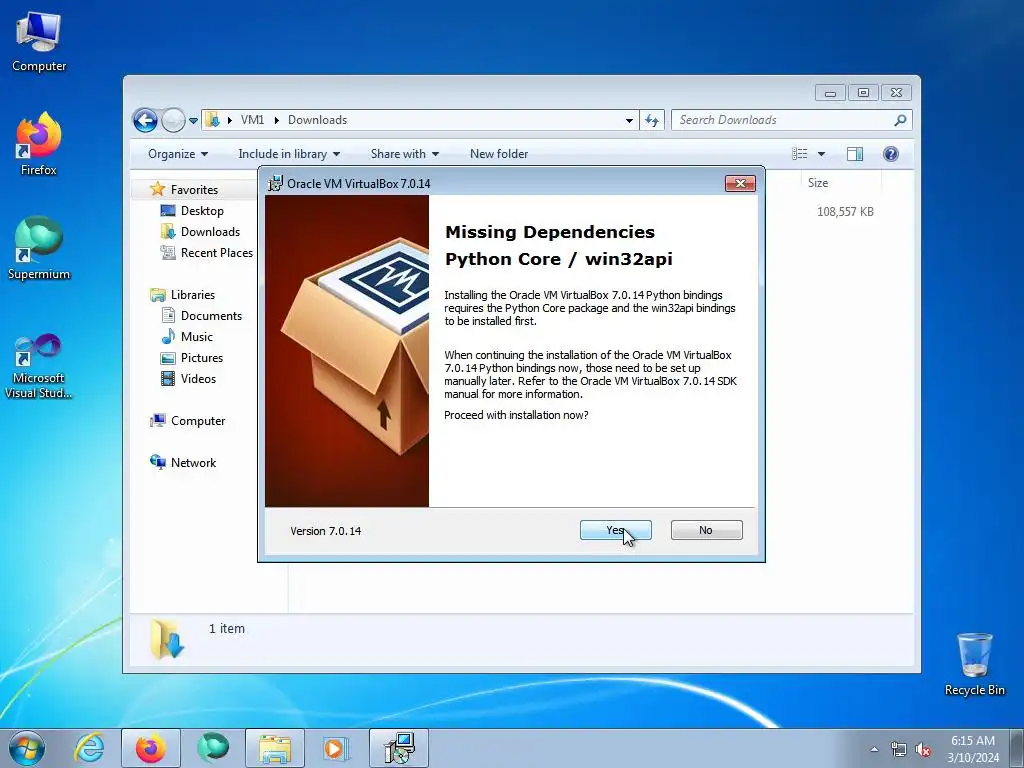This screenshot has width=1024, height=768.
Task: Click Explorer forward navigation arrow
Action: click(x=173, y=120)
